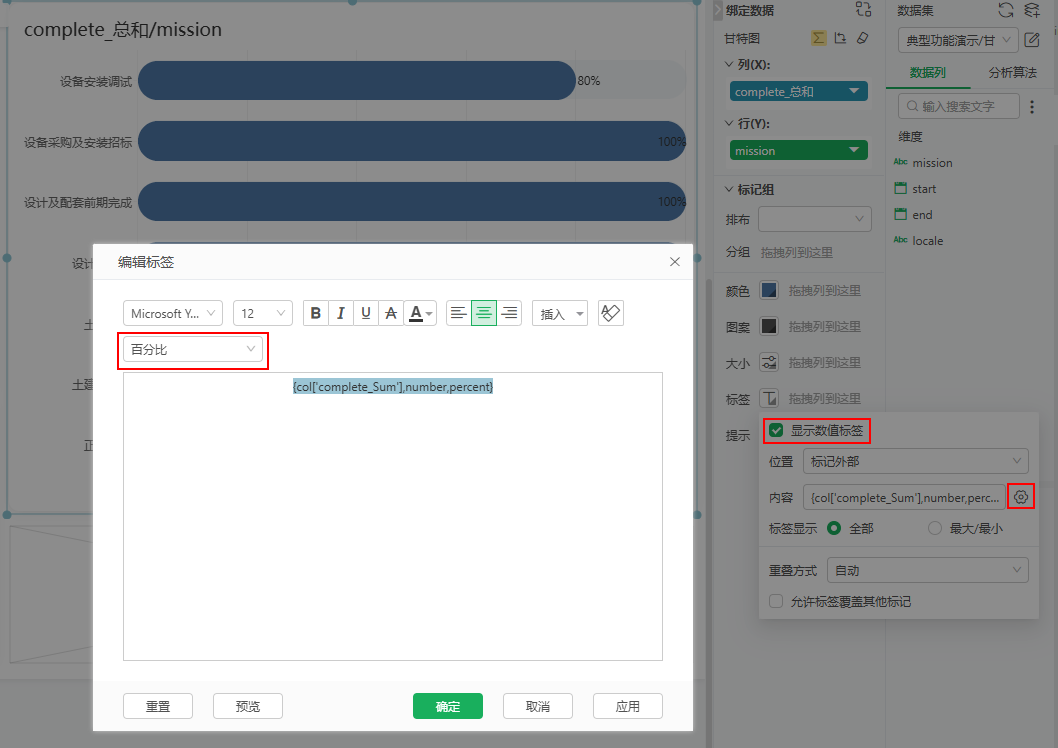The height and width of the screenshot is (748, 1058).
Task: Refresh the dataset list
Action: coord(1006,10)
